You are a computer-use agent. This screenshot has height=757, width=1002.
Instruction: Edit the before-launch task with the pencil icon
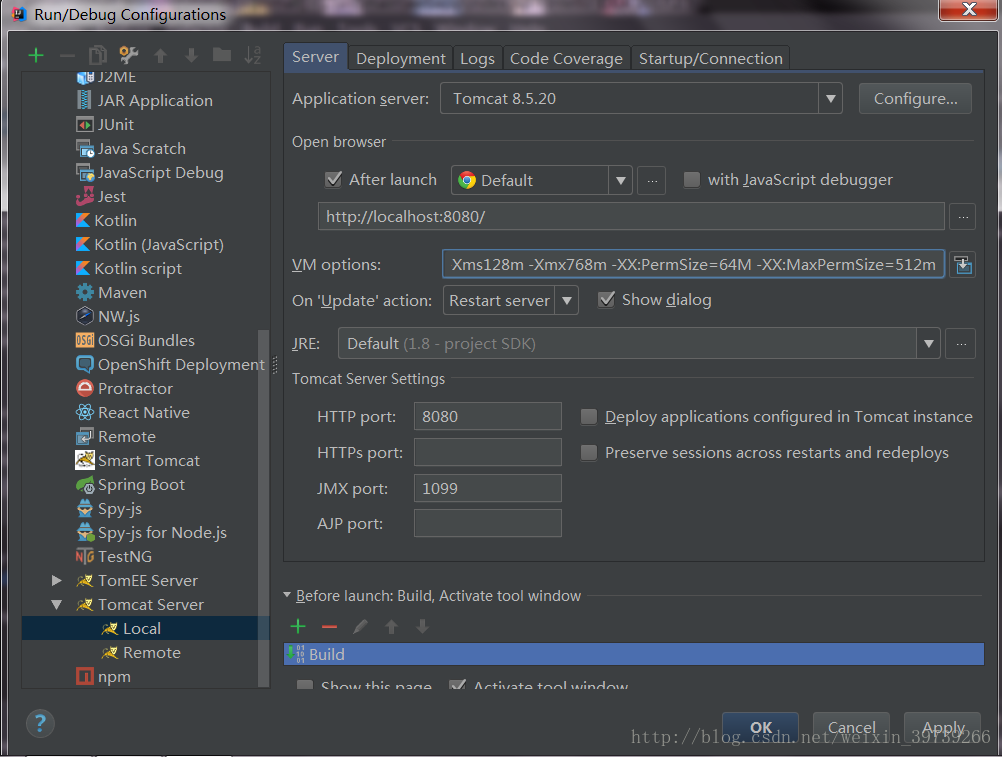[x=360, y=627]
